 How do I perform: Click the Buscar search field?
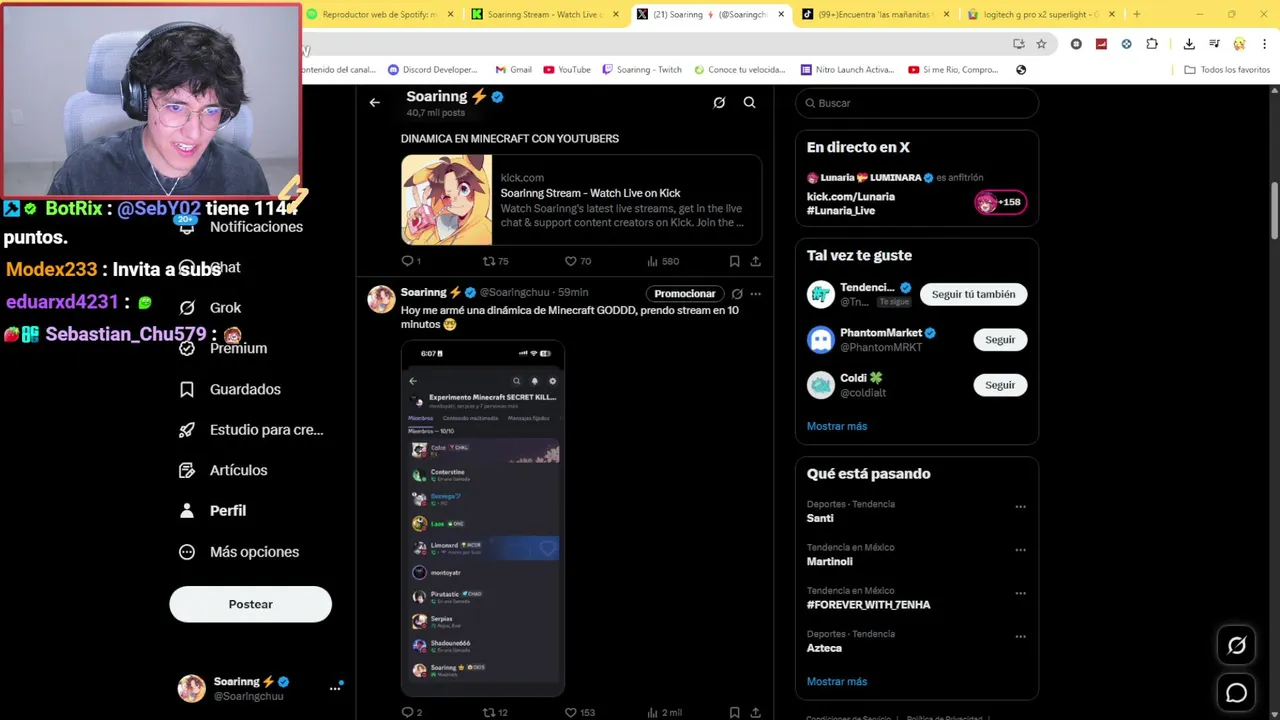(x=917, y=103)
